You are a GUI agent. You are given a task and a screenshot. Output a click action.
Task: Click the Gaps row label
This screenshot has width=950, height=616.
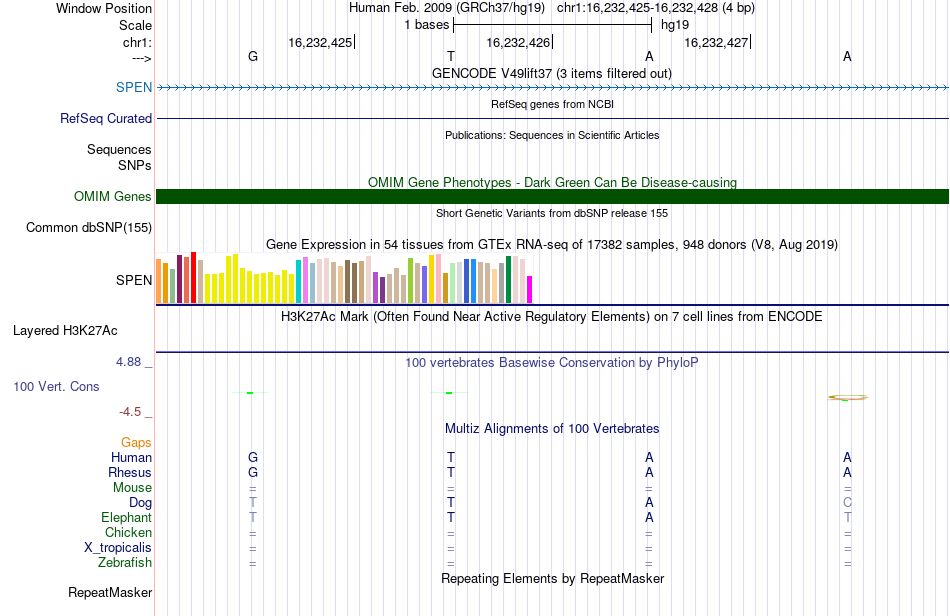(x=136, y=442)
